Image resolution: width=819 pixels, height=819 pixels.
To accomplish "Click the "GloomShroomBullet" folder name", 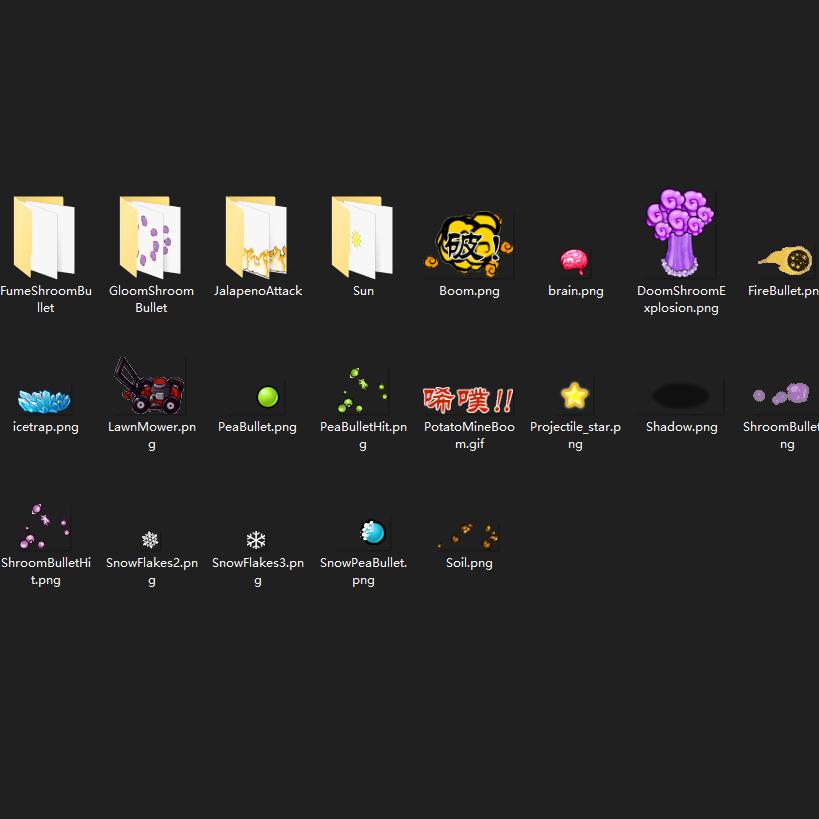I will coord(151,299).
